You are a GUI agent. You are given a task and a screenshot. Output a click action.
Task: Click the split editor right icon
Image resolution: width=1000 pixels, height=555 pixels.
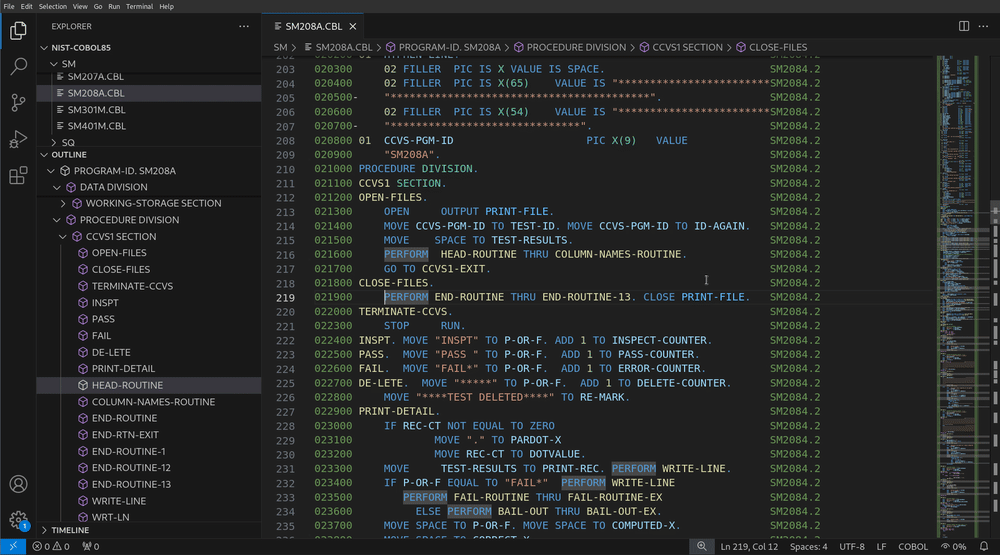tap(963, 26)
